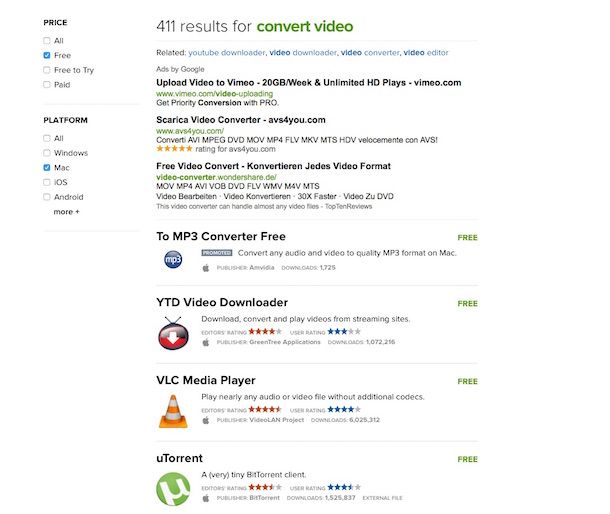Click the Apple icon under To MP3 Converter
Image resolution: width=610 pixels, height=514 pixels.
click(206, 268)
